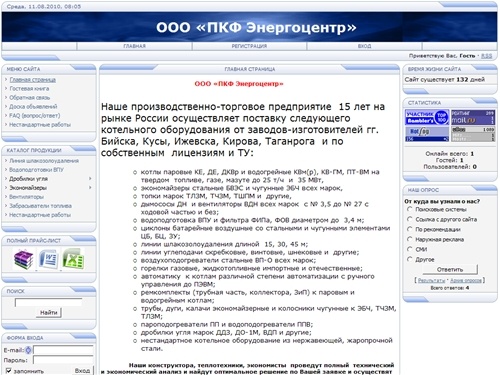Open the РЕГИСТРАЦИЯ top menu item
Viewport: 500px width, 375px height.
(x=249, y=46)
